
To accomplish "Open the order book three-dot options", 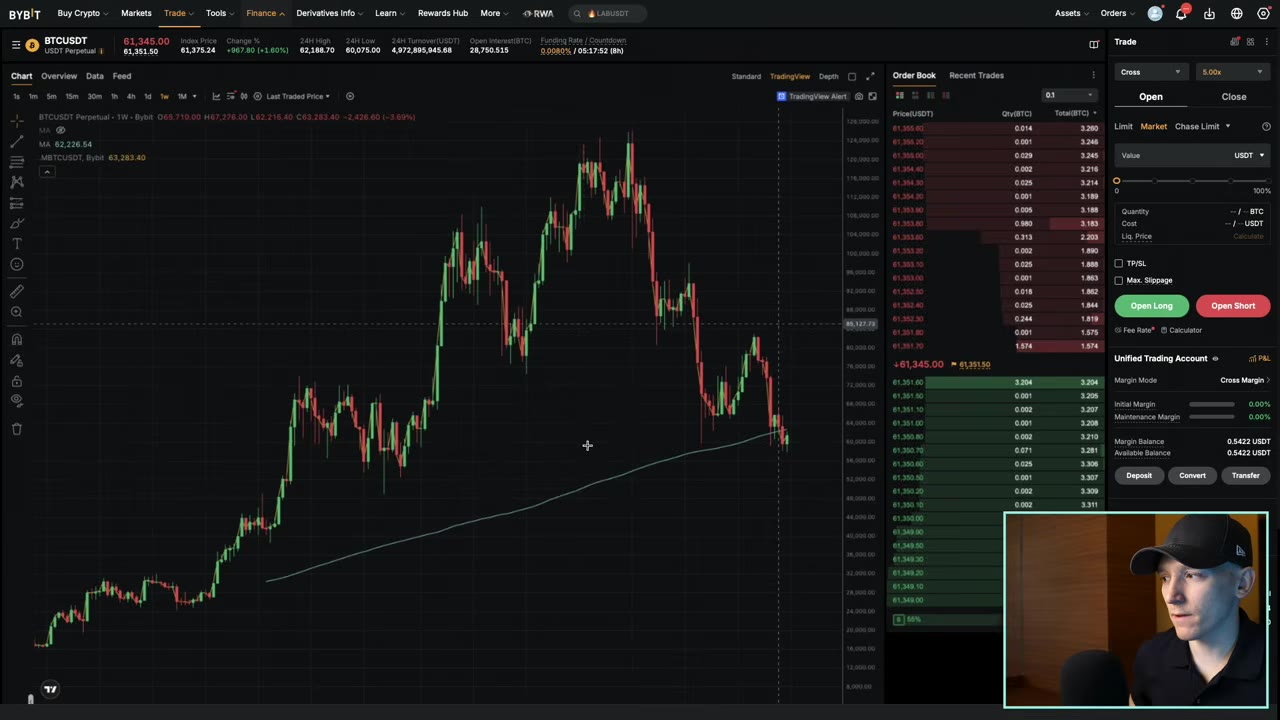I will [x=1093, y=75].
